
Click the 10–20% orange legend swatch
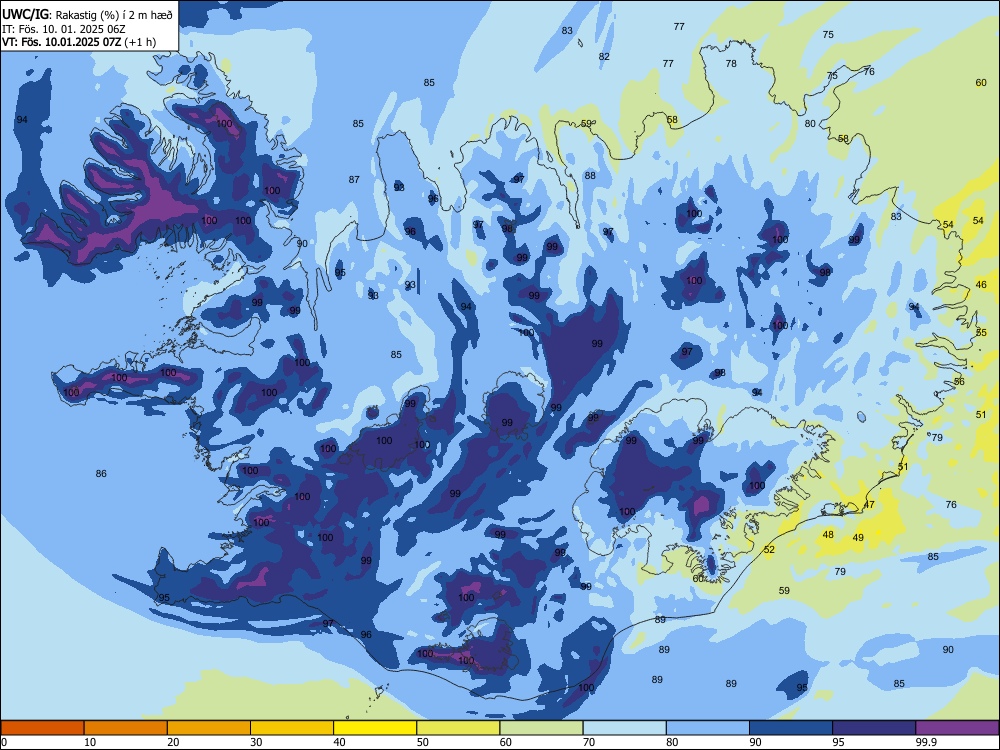[x=126, y=728]
